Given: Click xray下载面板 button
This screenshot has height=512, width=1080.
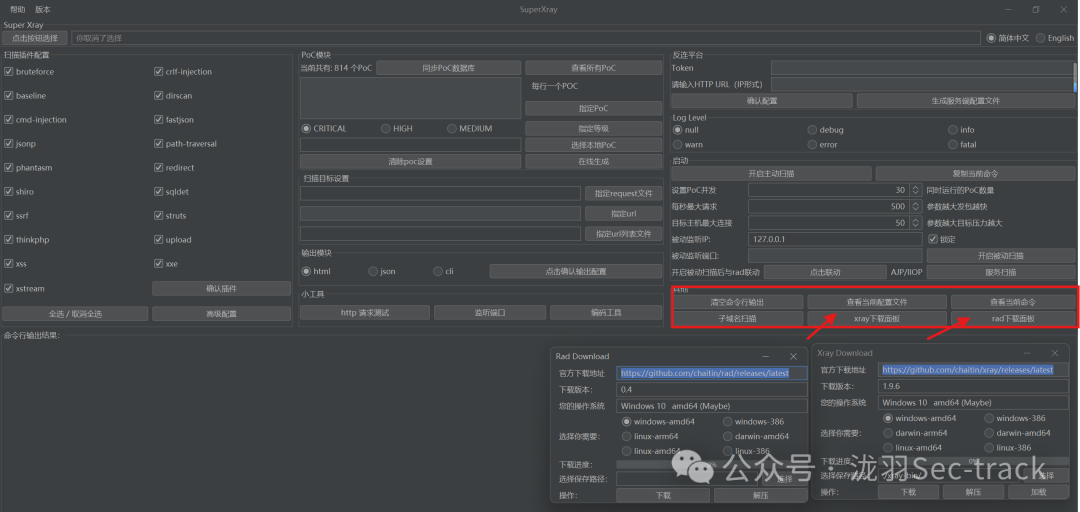Looking at the screenshot, I should pyautogui.click(x=877, y=318).
